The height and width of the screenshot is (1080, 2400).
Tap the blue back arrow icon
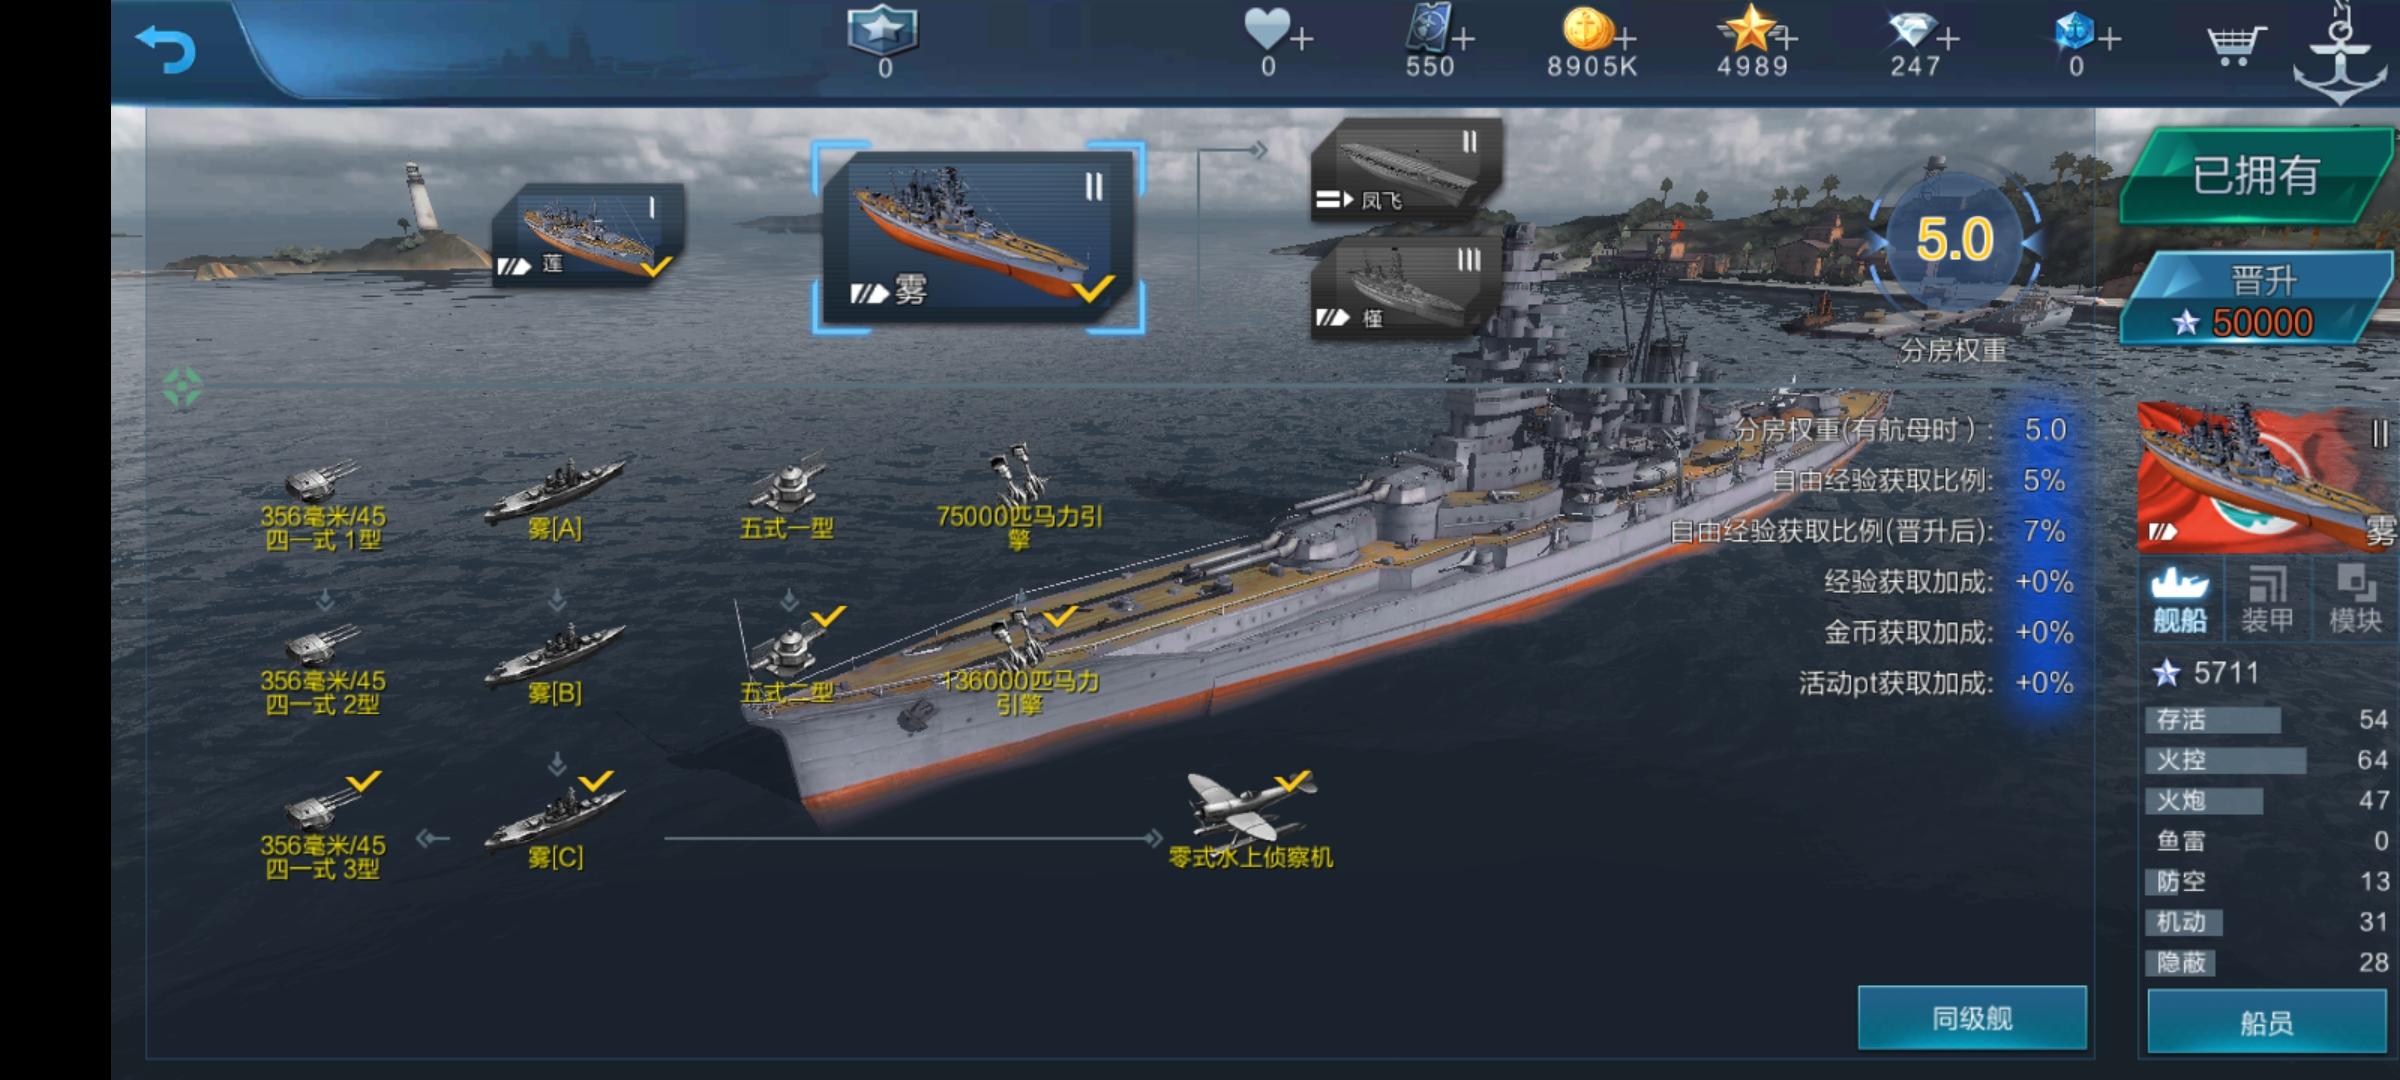165,48
